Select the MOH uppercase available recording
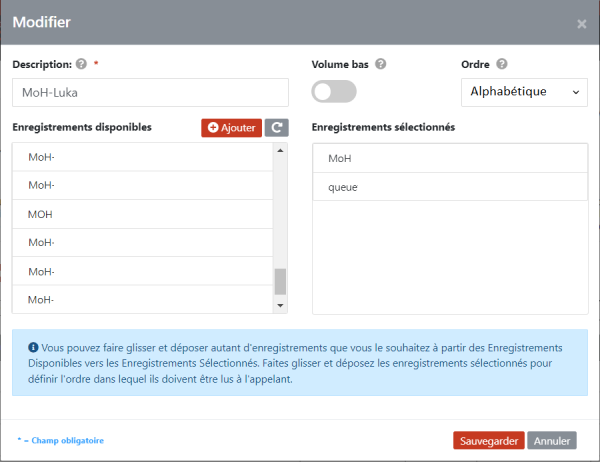The height and width of the screenshot is (462, 600). [143, 214]
